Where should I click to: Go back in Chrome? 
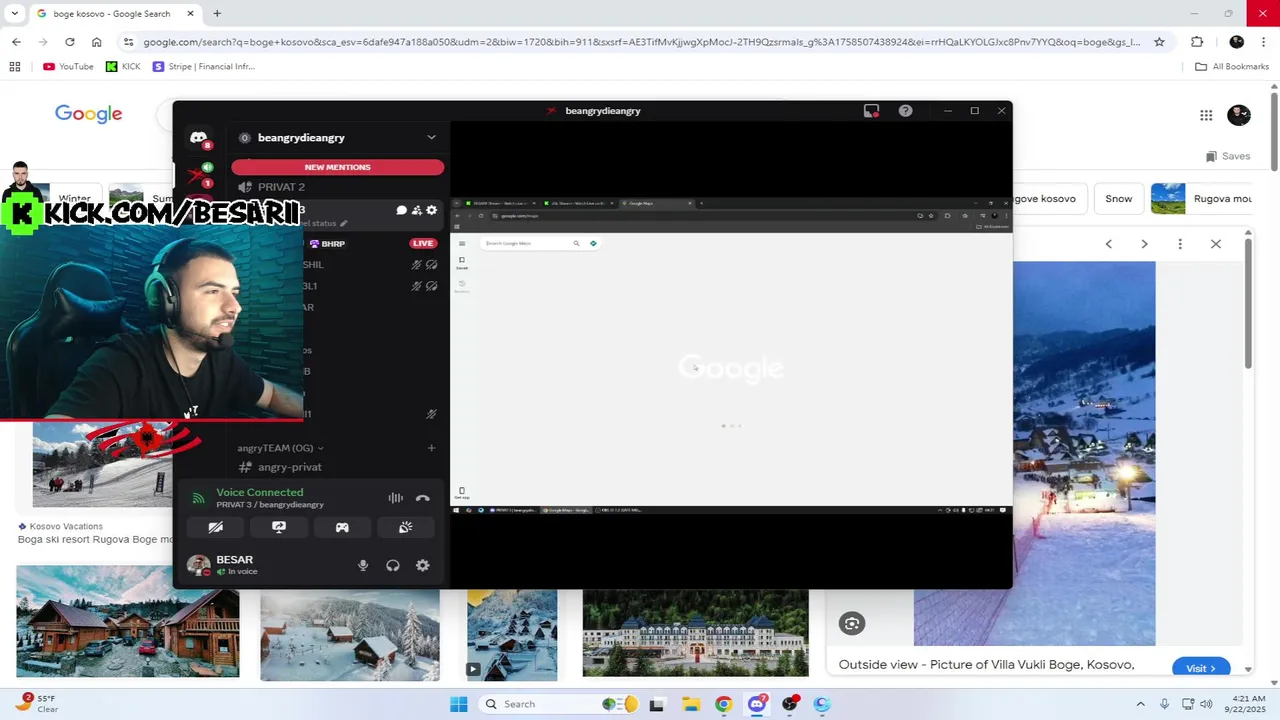[x=16, y=42]
